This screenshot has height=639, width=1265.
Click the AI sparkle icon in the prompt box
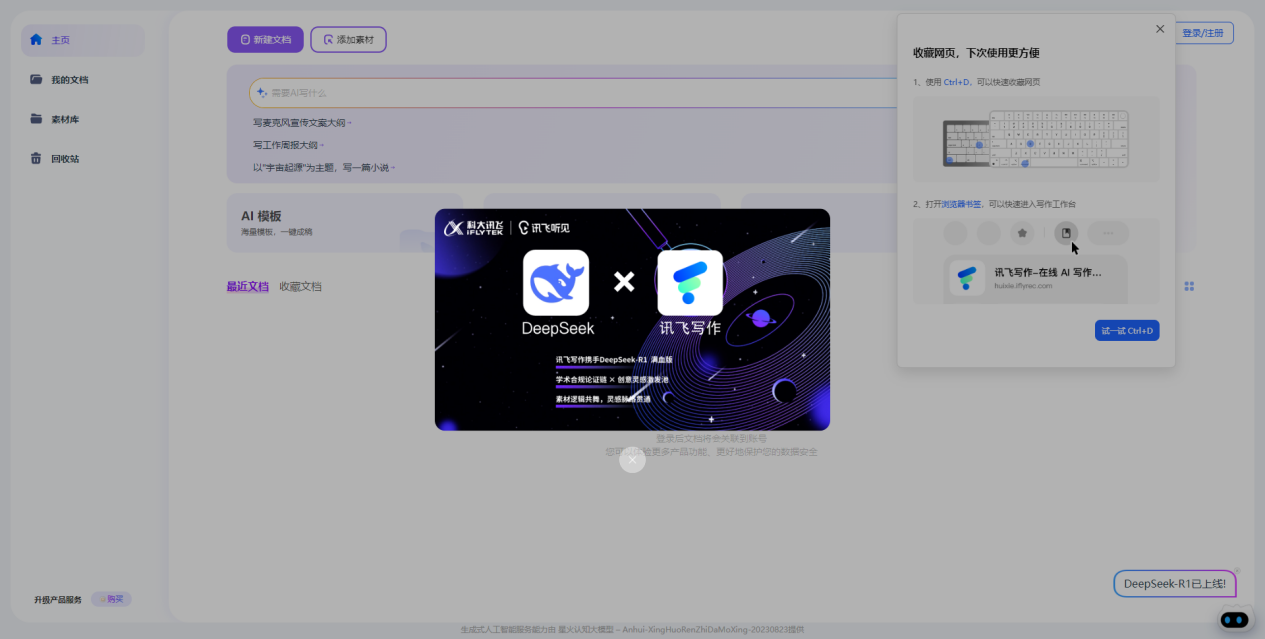(262, 93)
